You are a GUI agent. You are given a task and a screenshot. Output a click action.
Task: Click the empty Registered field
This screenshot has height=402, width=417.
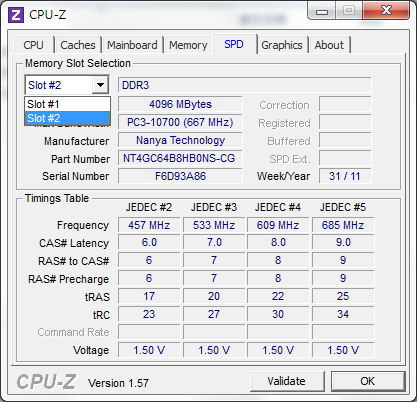345,122
